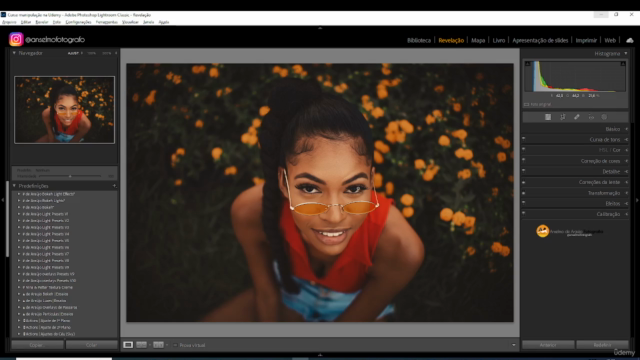Open the Editar menu
This screenshot has width=640, height=360.
coord(26,22)
